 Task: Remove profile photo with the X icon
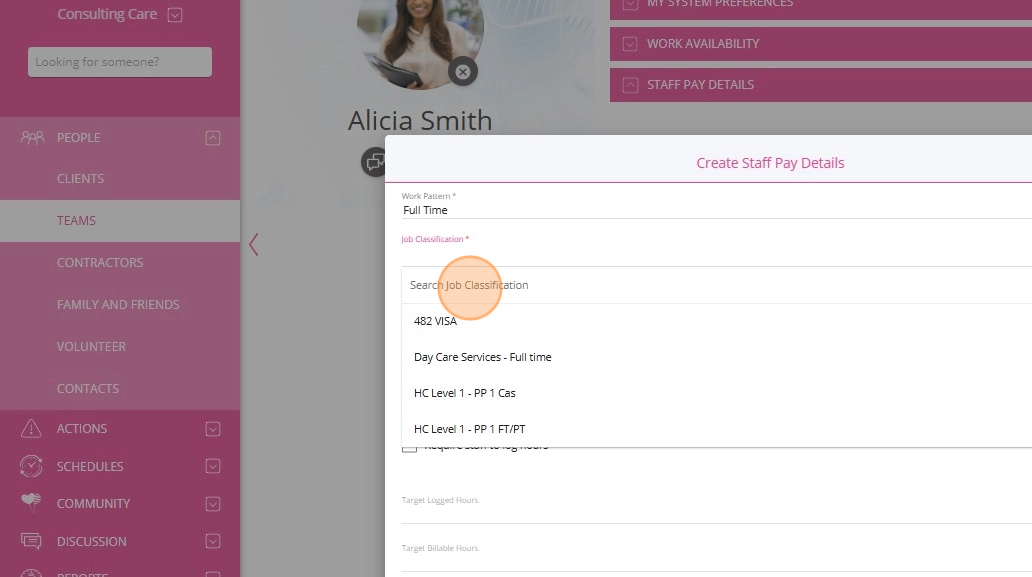point(463,72)
